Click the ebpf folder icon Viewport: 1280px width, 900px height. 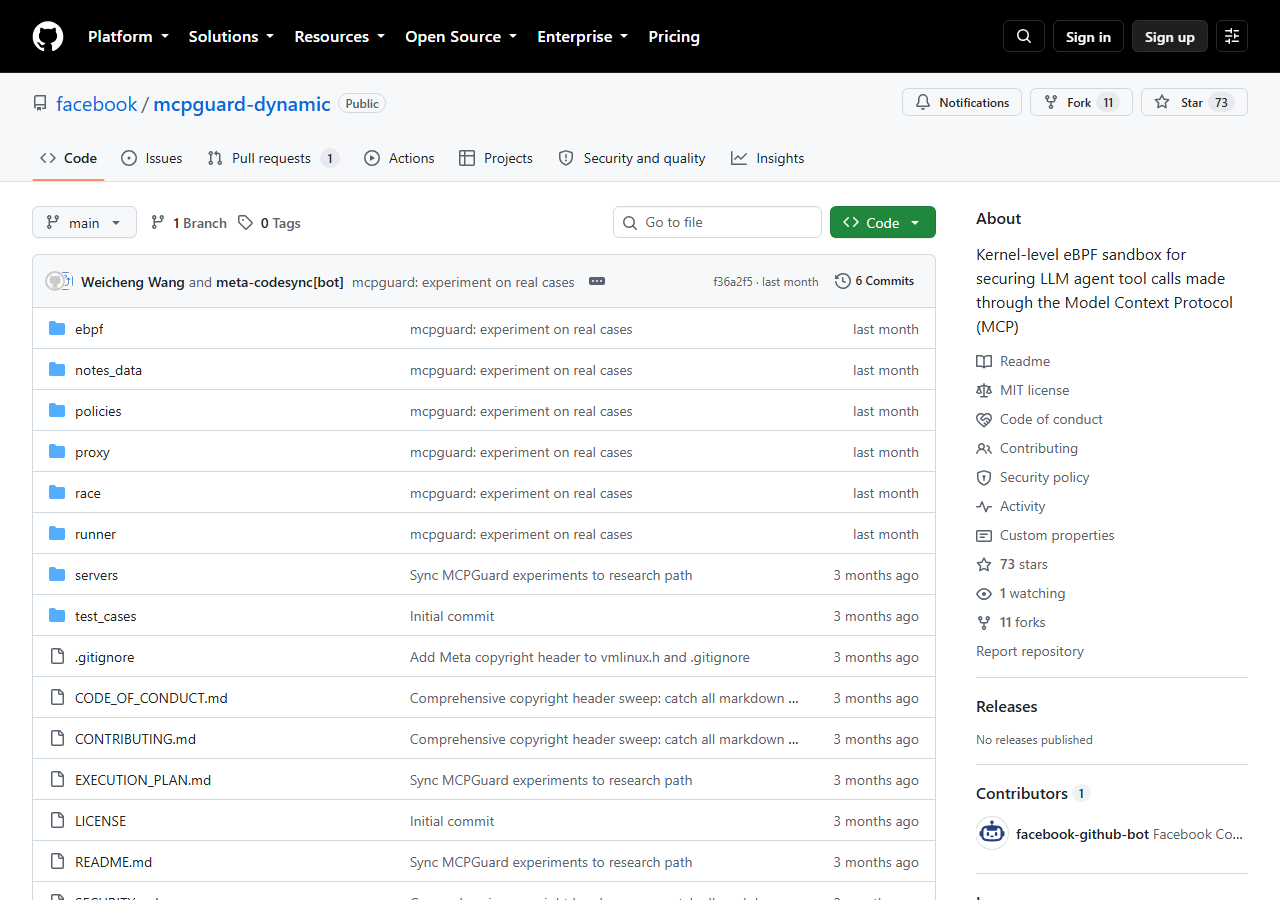tap(57, 329)
